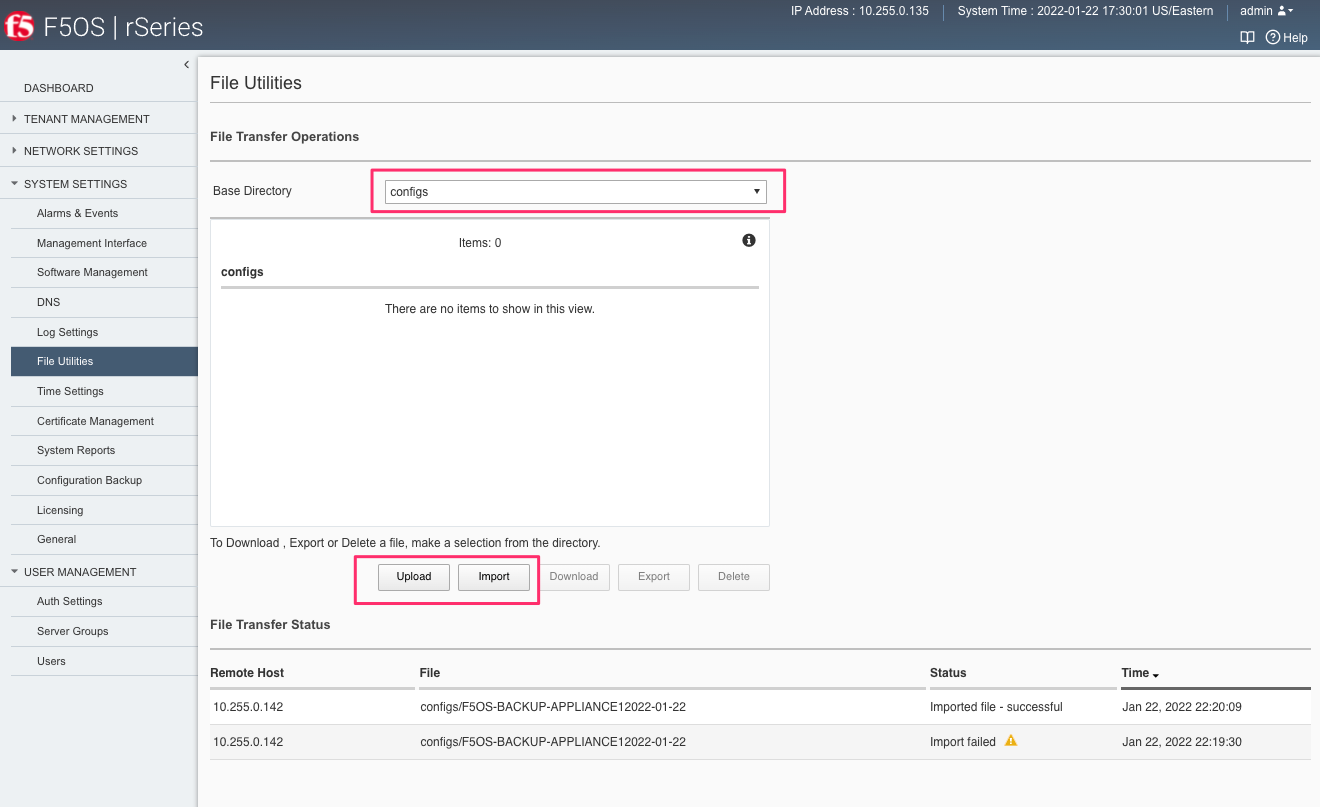This screenshot has height=807, width=1320.
Task: Click the Jan 22, 2022 22:20:09 timestamp
Action: (1182, 707)
